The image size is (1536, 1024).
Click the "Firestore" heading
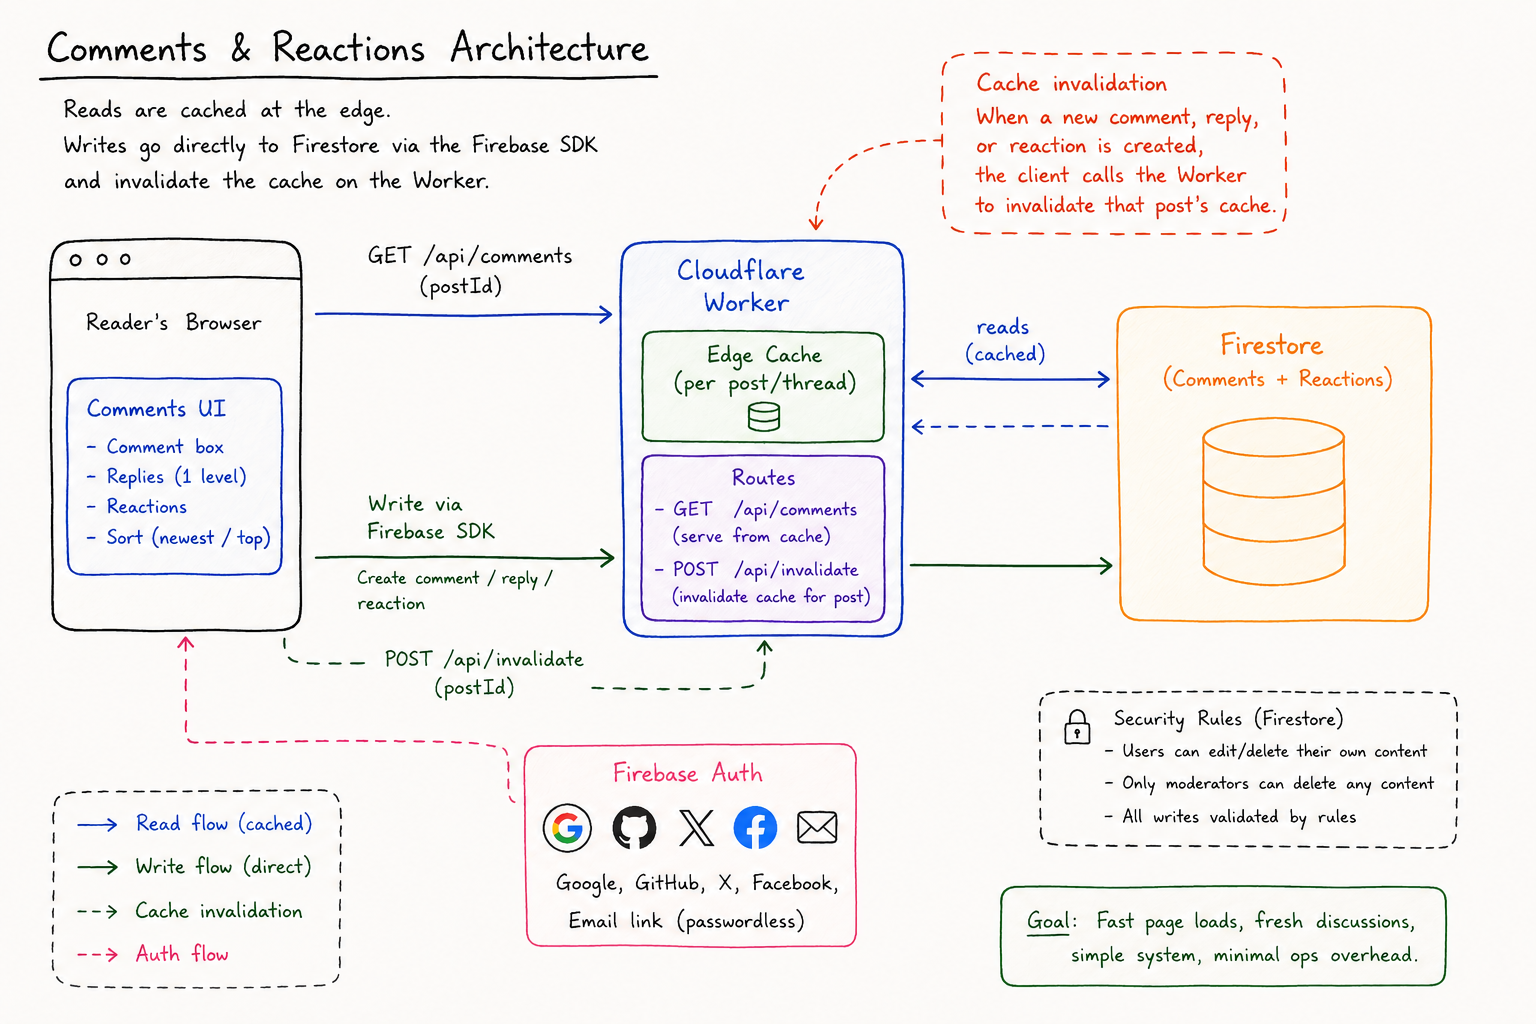point(1271,346)
